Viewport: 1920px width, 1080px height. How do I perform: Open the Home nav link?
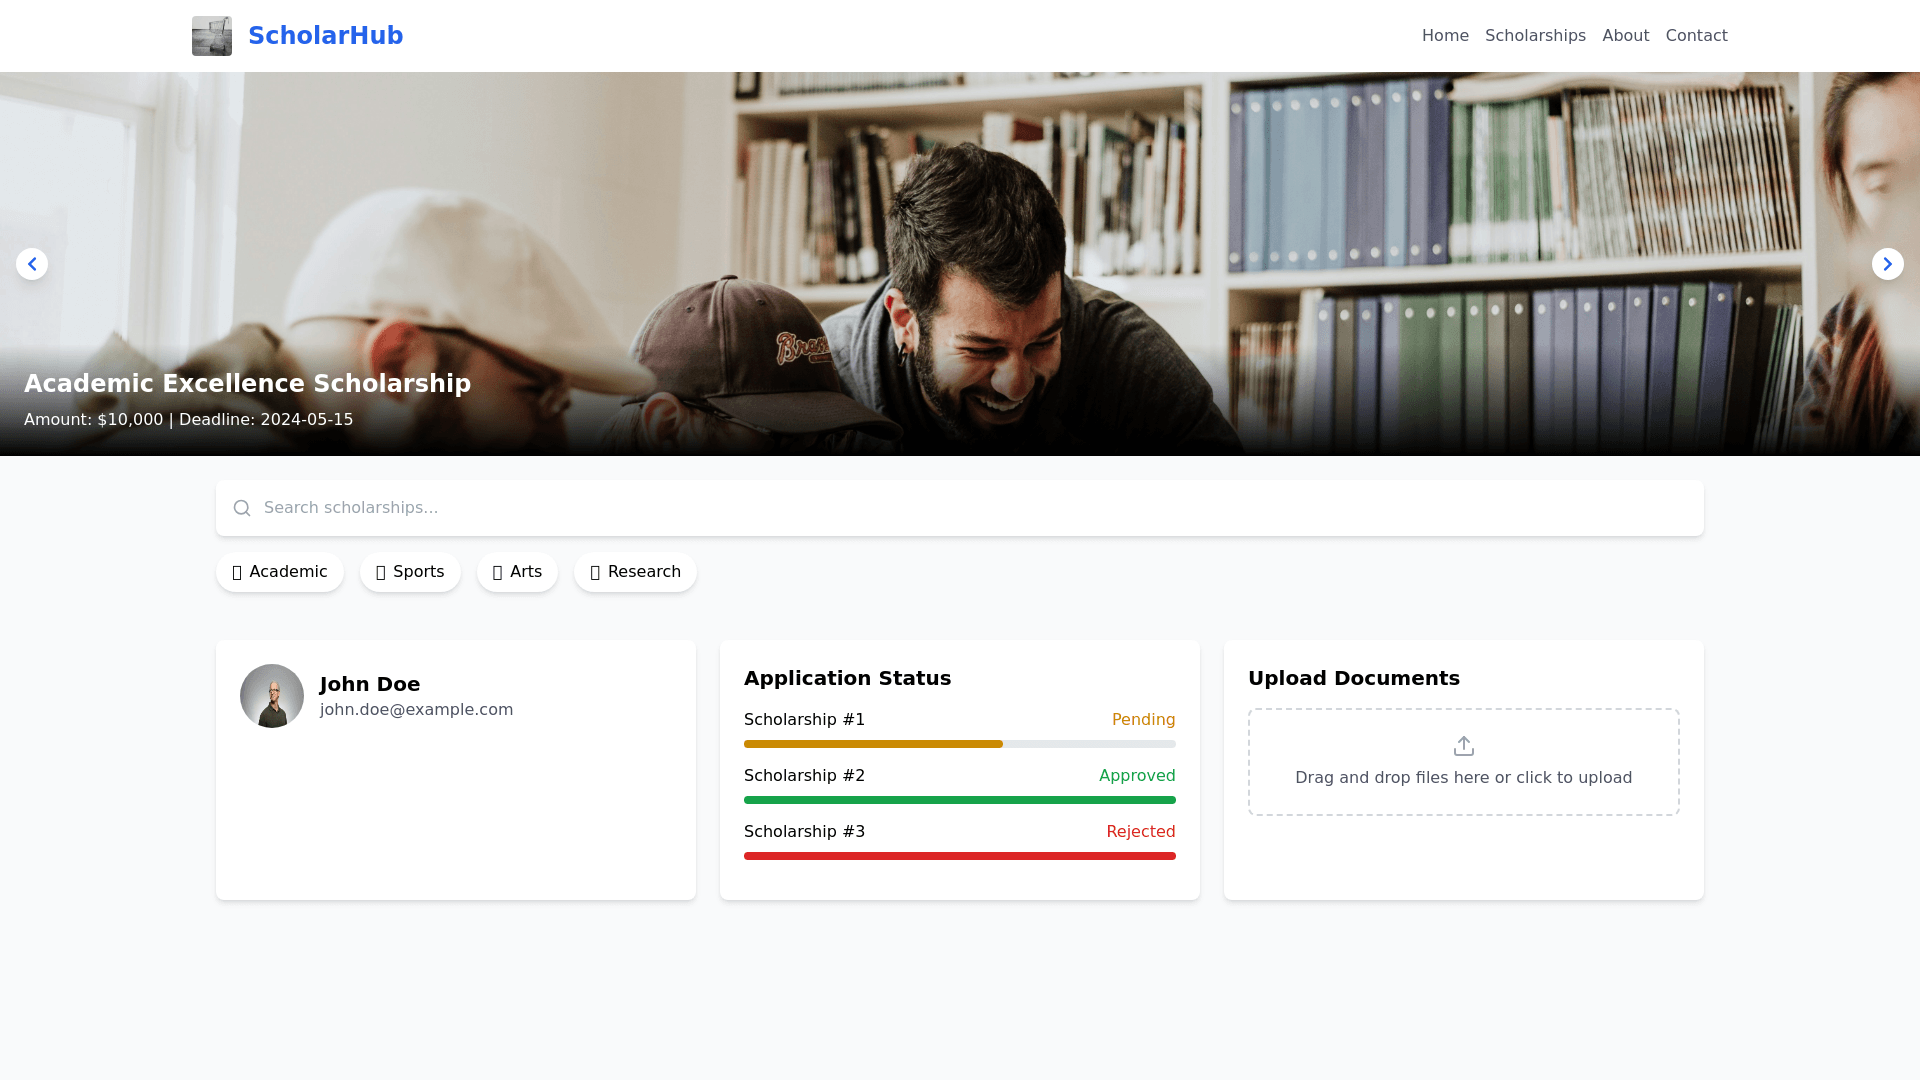coord(1445,36)
